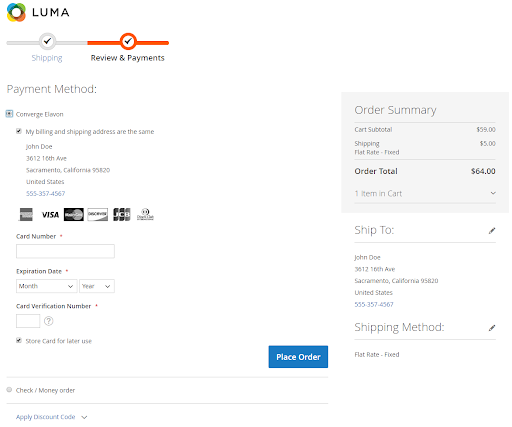512x427 pixels.
Task: Open the card verification number help tooltip
Action: coord(49,321)
